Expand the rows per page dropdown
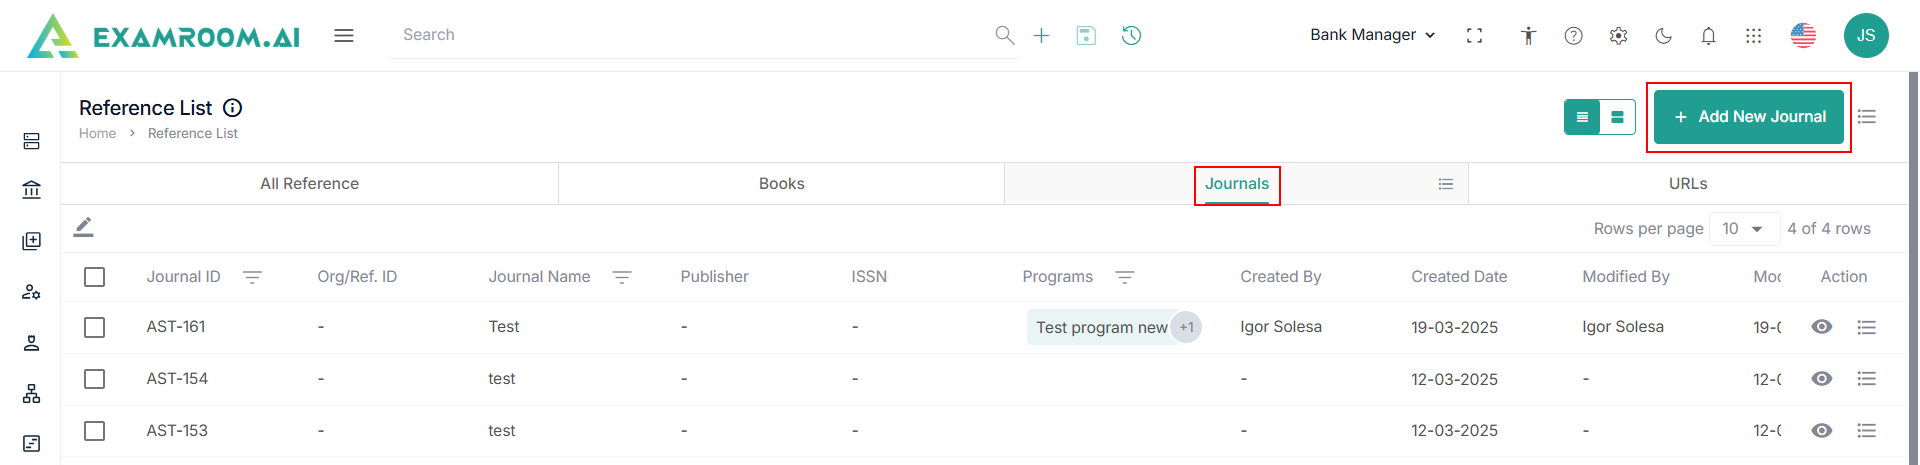 click(1744, 229)
